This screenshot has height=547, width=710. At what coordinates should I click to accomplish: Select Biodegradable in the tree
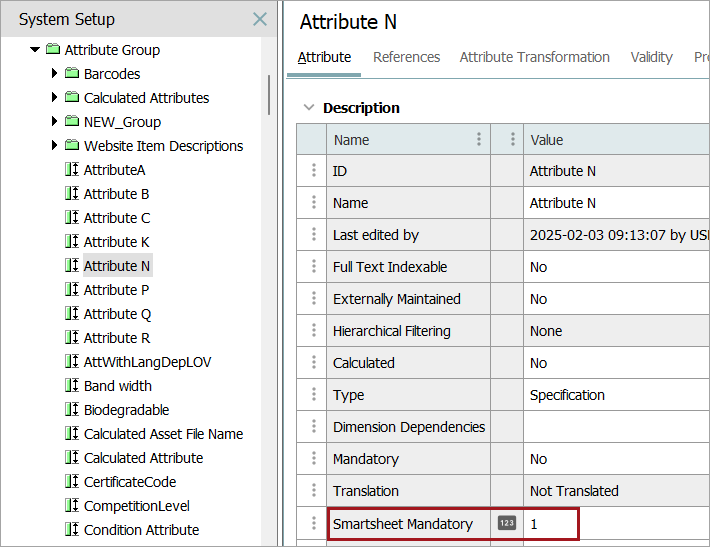pyautogui.click(x=126, y=410)
